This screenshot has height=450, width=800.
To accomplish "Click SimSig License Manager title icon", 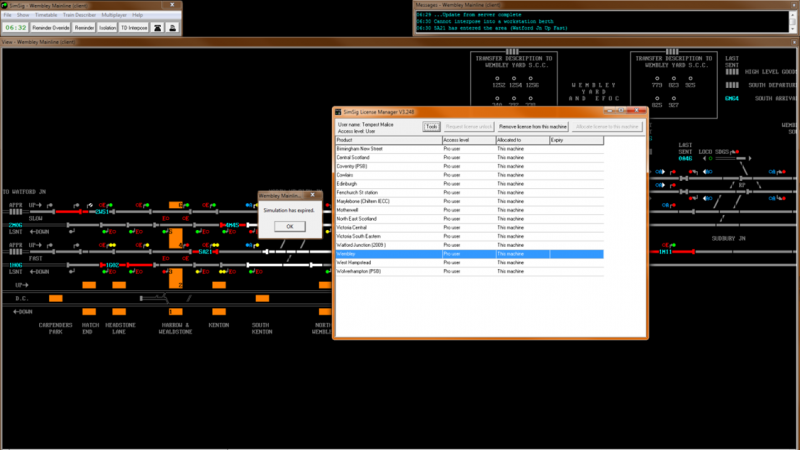I will pyautogui.click(x=338, y=112).
